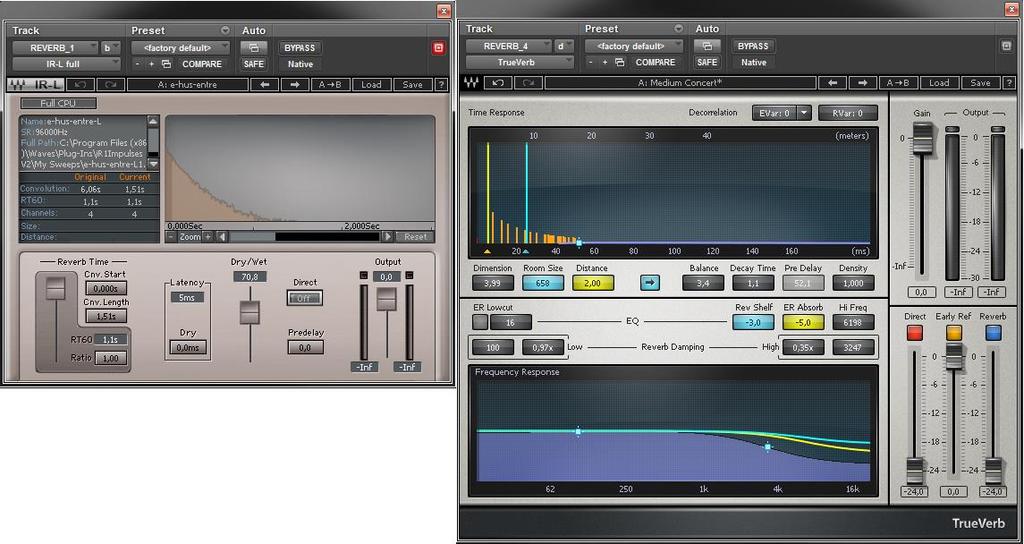Open factory default preset dropdown in IR-L
The width and height of the screenshot is (1024, 544).
(180, 48)
